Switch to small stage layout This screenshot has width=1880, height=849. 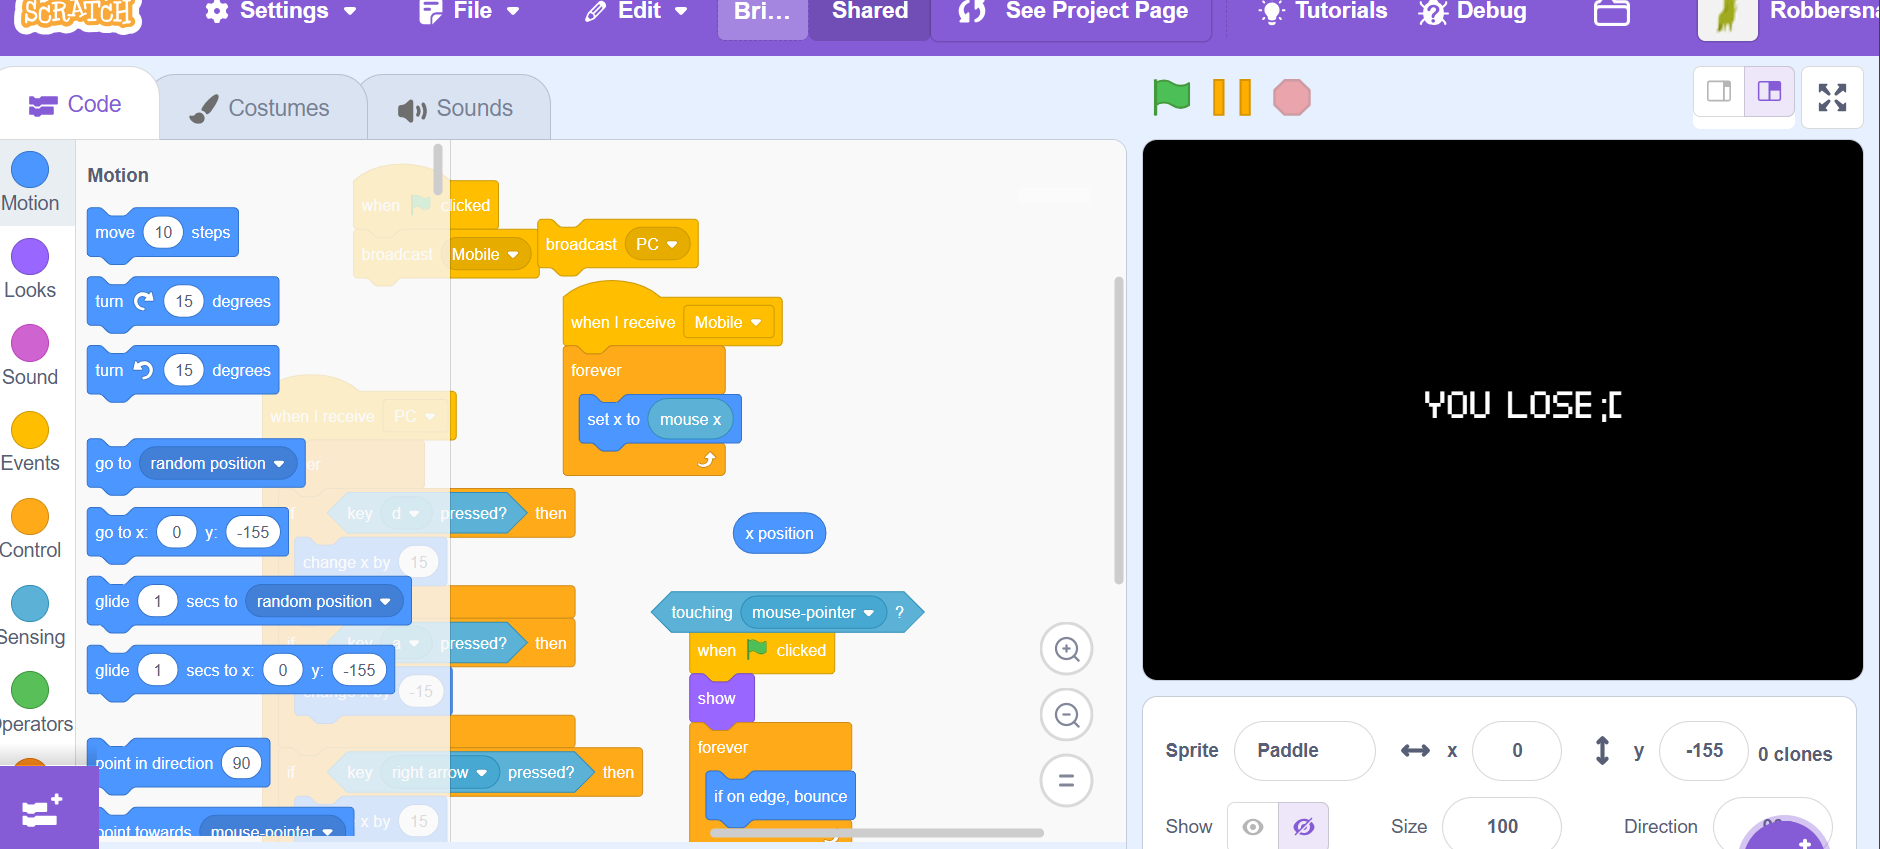tap(1719, 92)
